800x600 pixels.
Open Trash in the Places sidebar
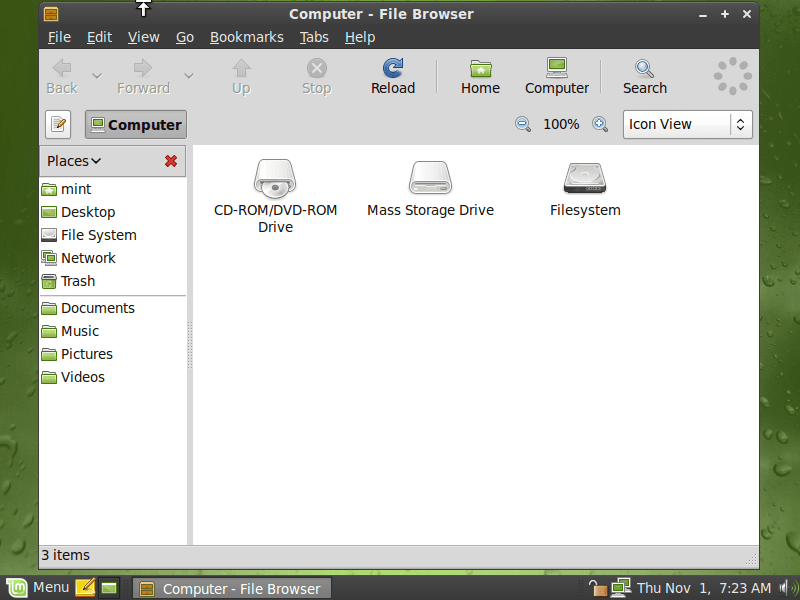[x=113, y=281]
